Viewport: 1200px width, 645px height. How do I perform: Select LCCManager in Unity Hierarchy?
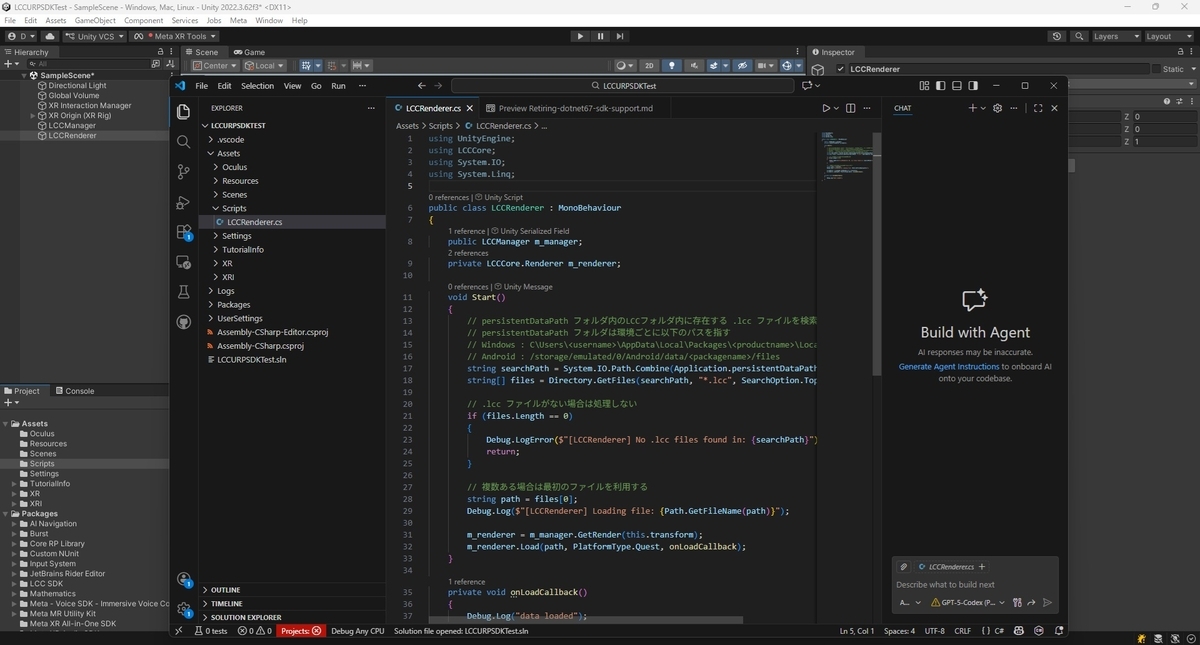pos(72,125)
